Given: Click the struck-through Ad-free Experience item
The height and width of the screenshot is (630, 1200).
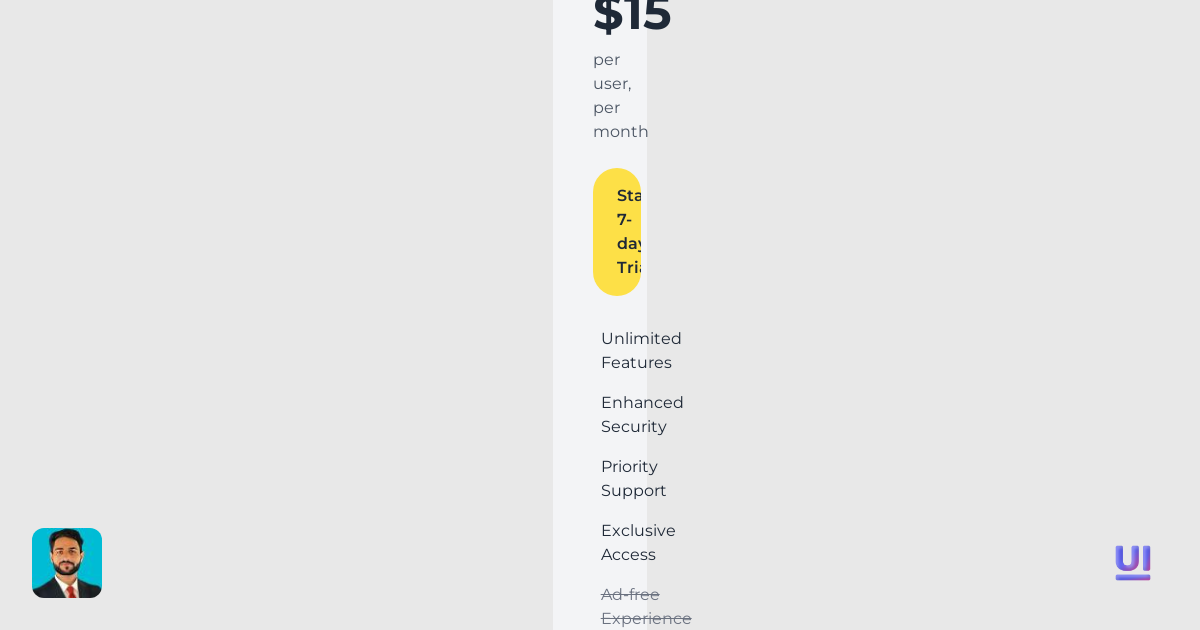Looking at the screenshot, I should (646, 606).
